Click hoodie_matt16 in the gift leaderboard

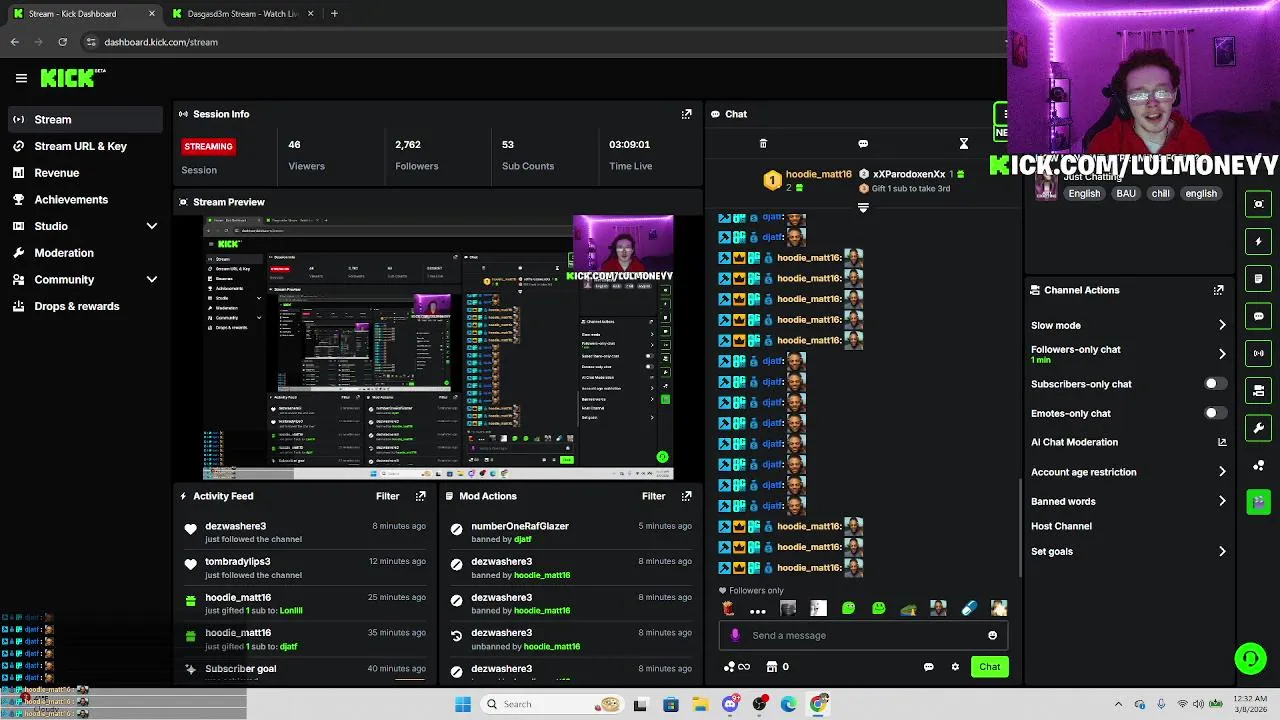click(818, 174)
